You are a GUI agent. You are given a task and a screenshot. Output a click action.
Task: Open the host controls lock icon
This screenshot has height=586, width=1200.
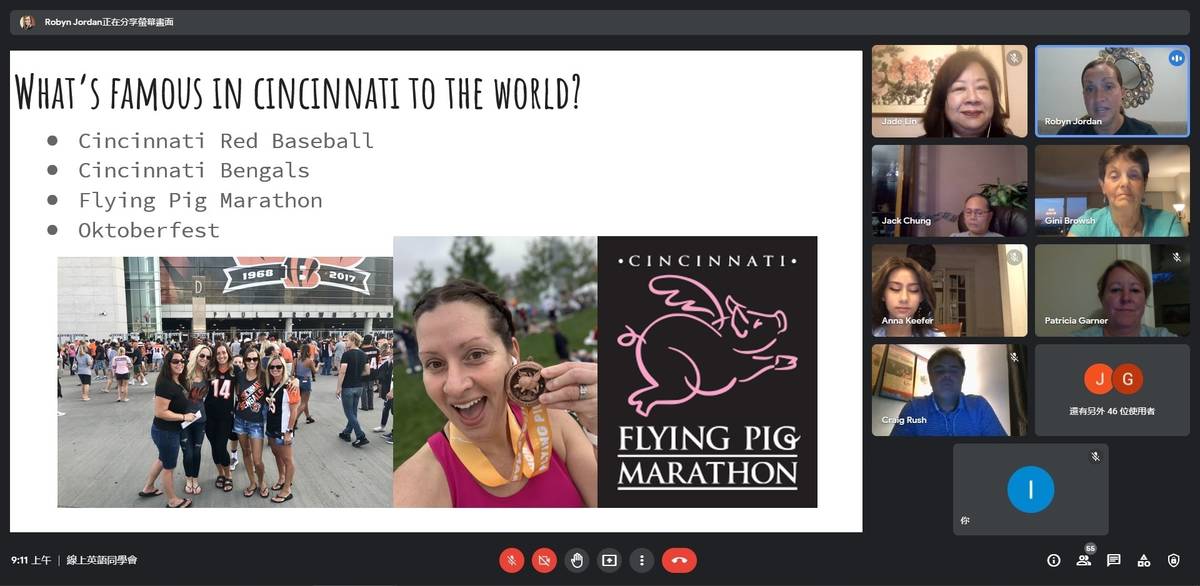1174,560
